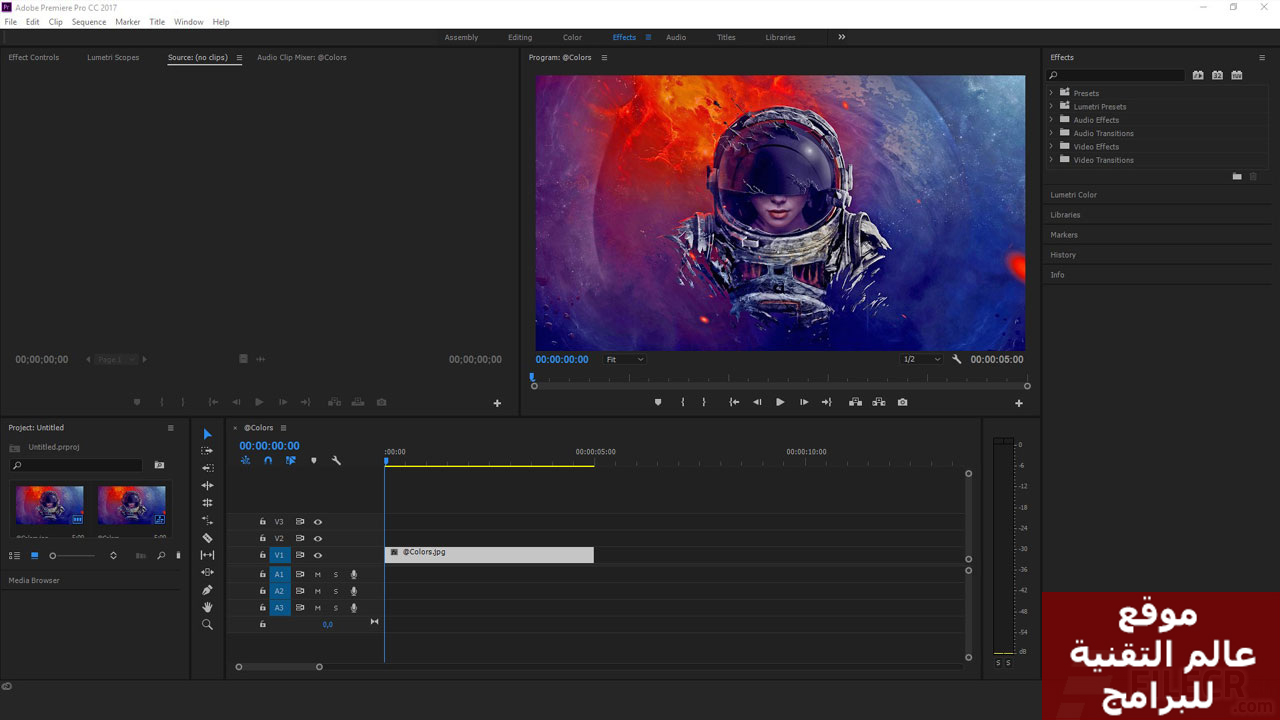This screenshot has width=1280, height=720.
Task: Show more workspaces with double chevron
Action: 841,37
